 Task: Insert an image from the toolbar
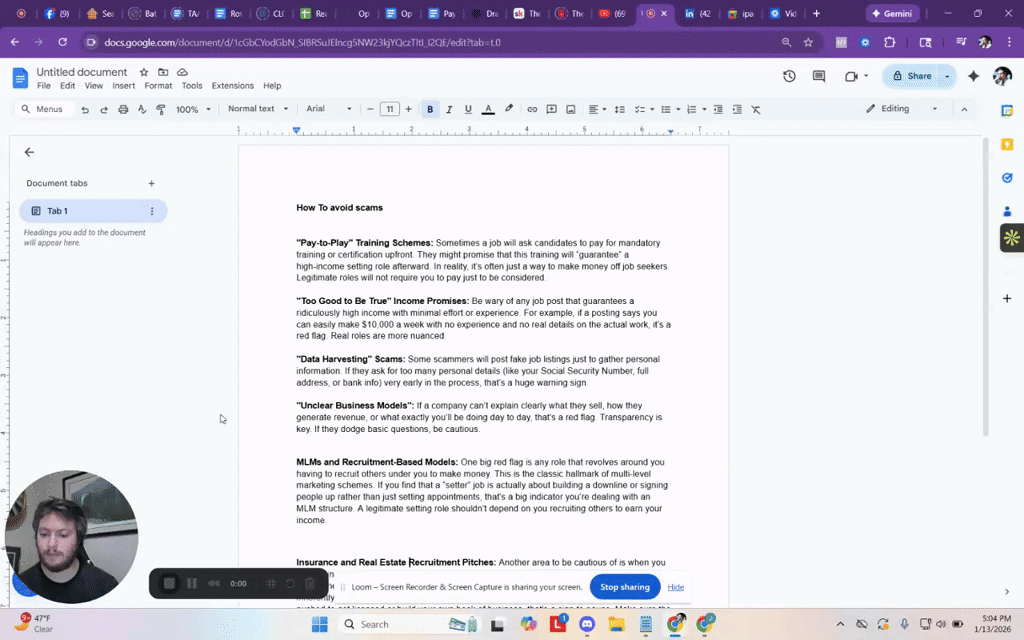570,110
